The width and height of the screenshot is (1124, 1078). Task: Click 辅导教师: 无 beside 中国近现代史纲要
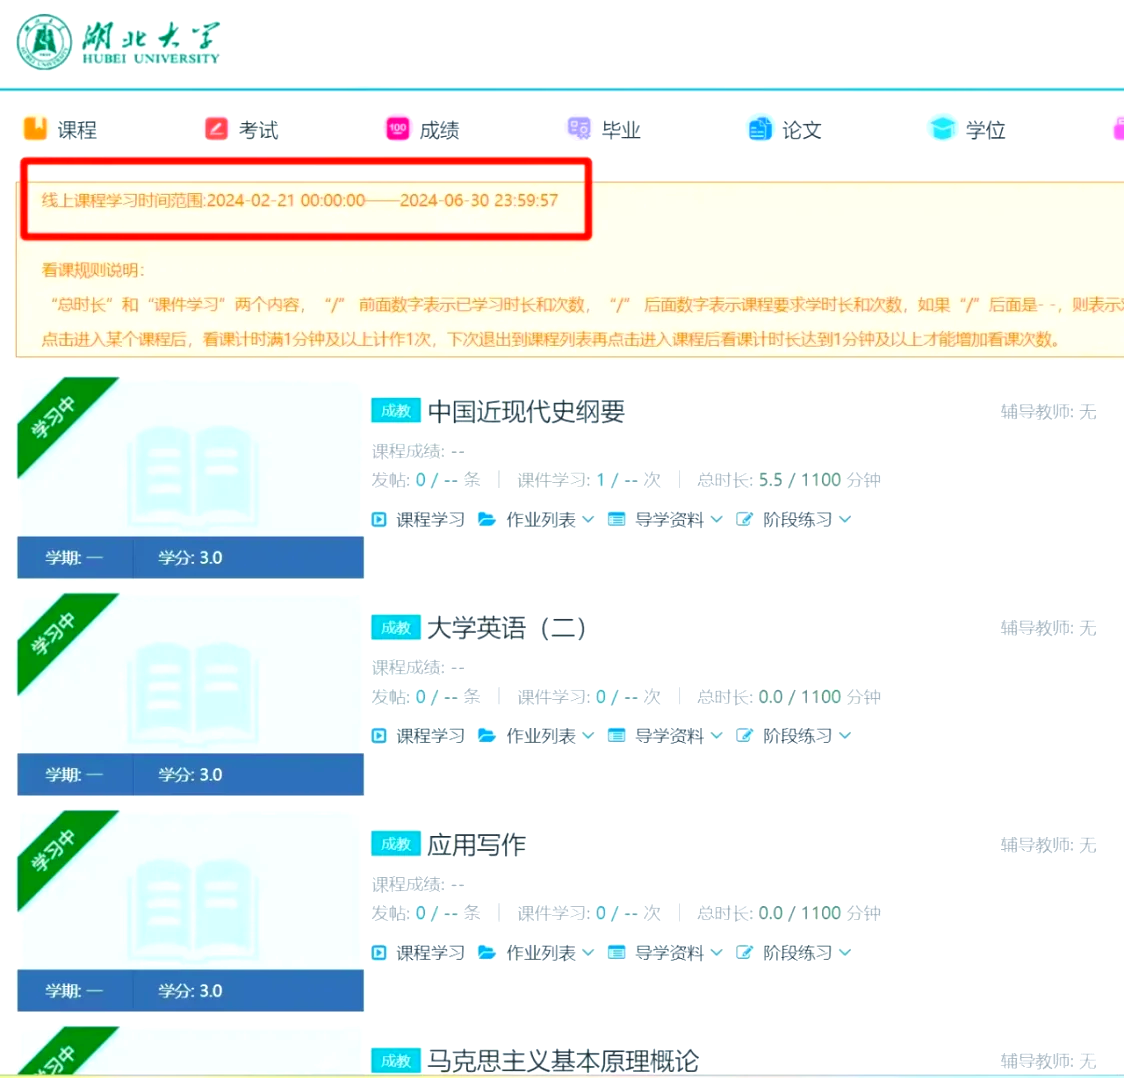[x=1048, y=411]
